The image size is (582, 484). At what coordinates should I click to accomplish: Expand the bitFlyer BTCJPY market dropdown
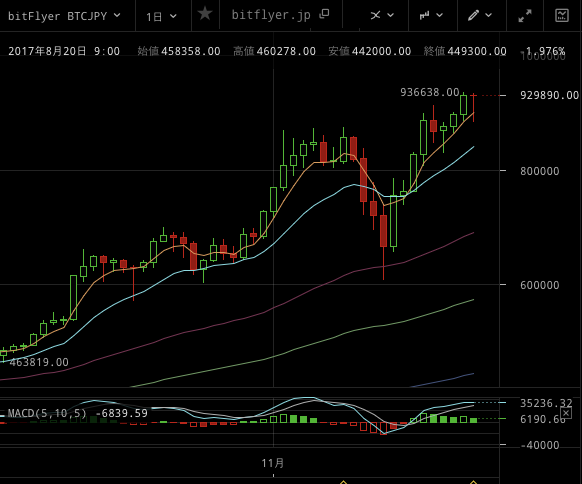tap(64, 16)
